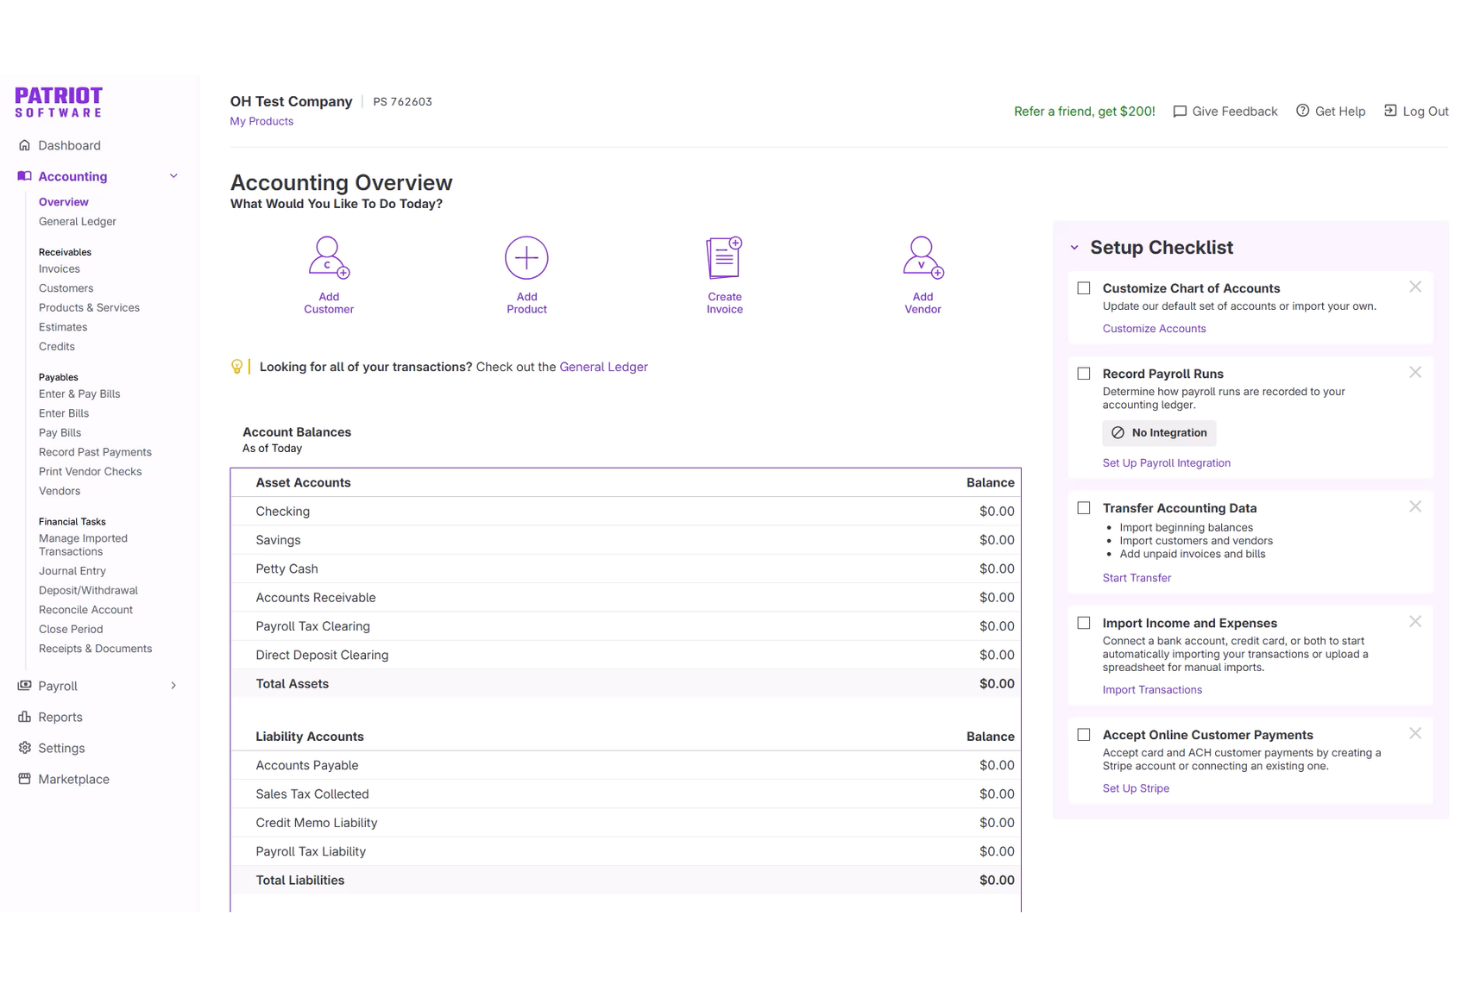Click the Add Product icon
Viewport: 1480px width, 987px height.
pyautogui.click(x=527, y=257)
